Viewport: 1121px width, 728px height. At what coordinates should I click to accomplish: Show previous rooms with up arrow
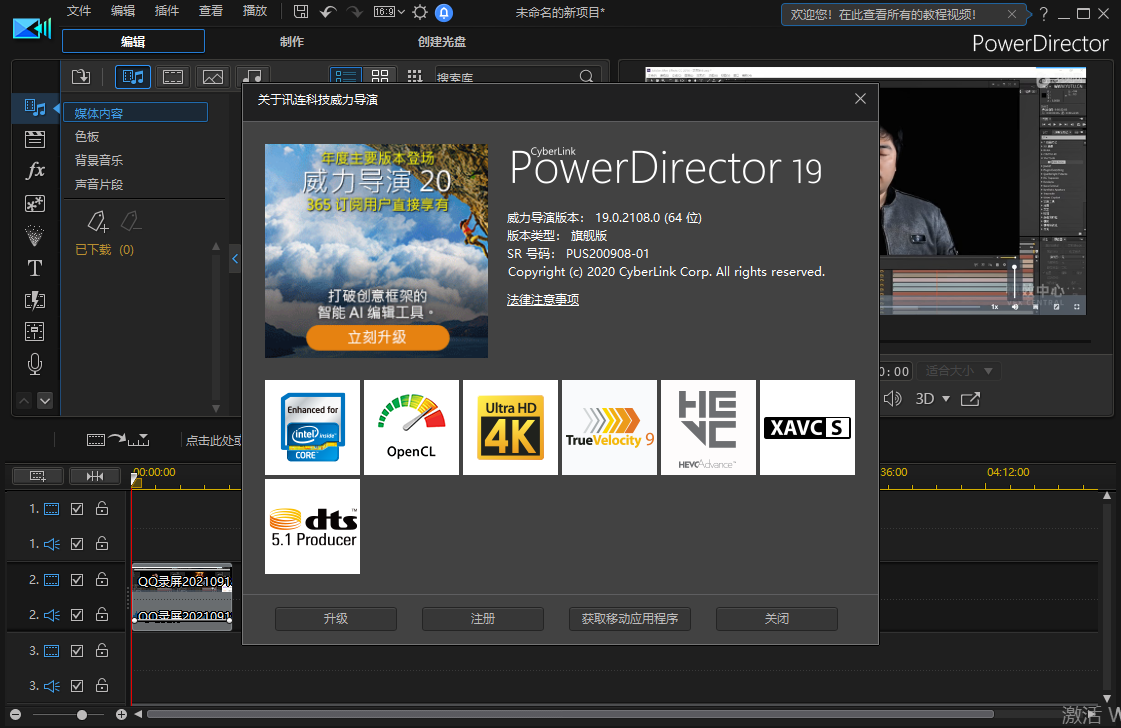pos(24,400)
